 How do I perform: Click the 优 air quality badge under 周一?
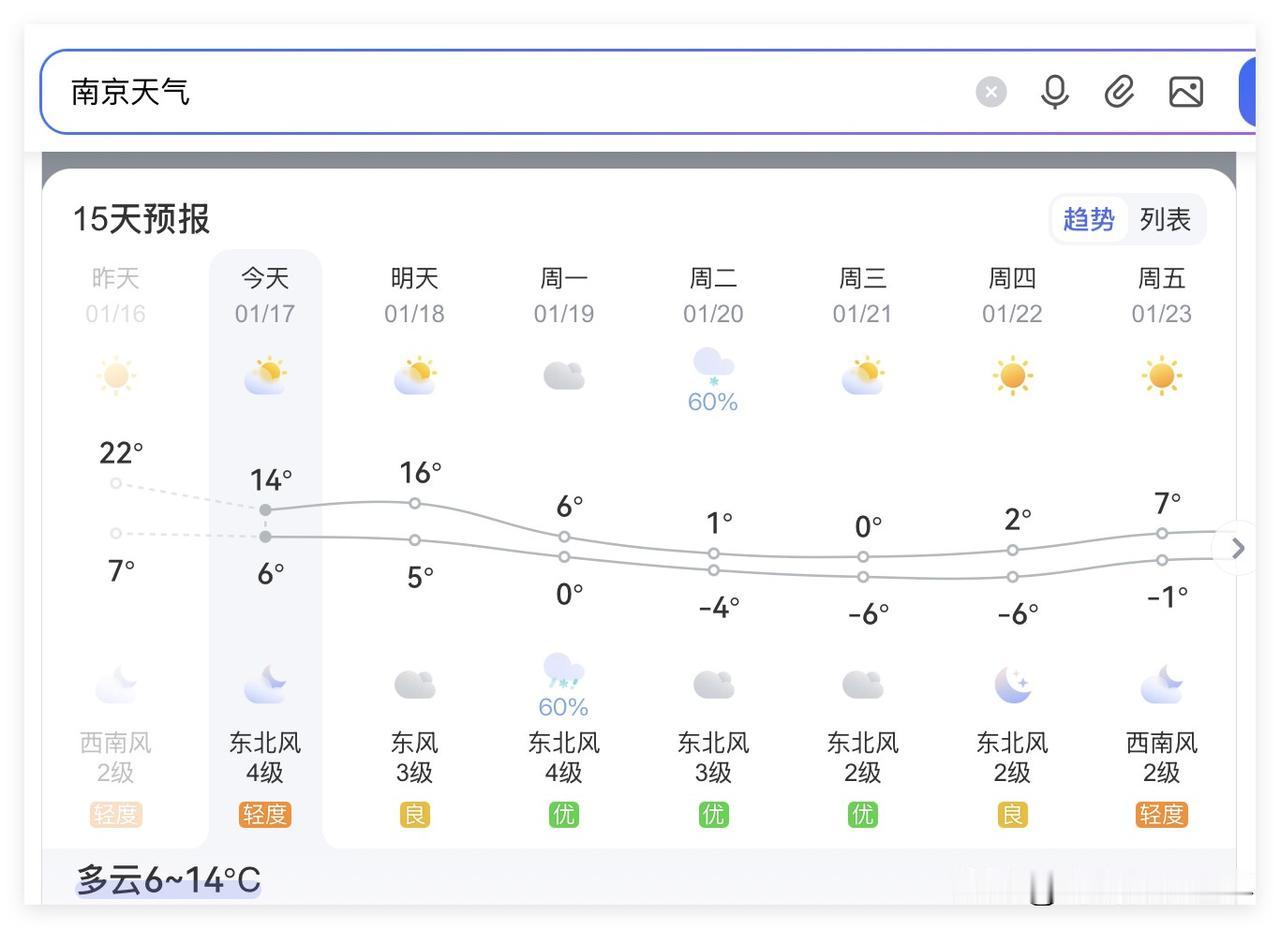point(563,814)
